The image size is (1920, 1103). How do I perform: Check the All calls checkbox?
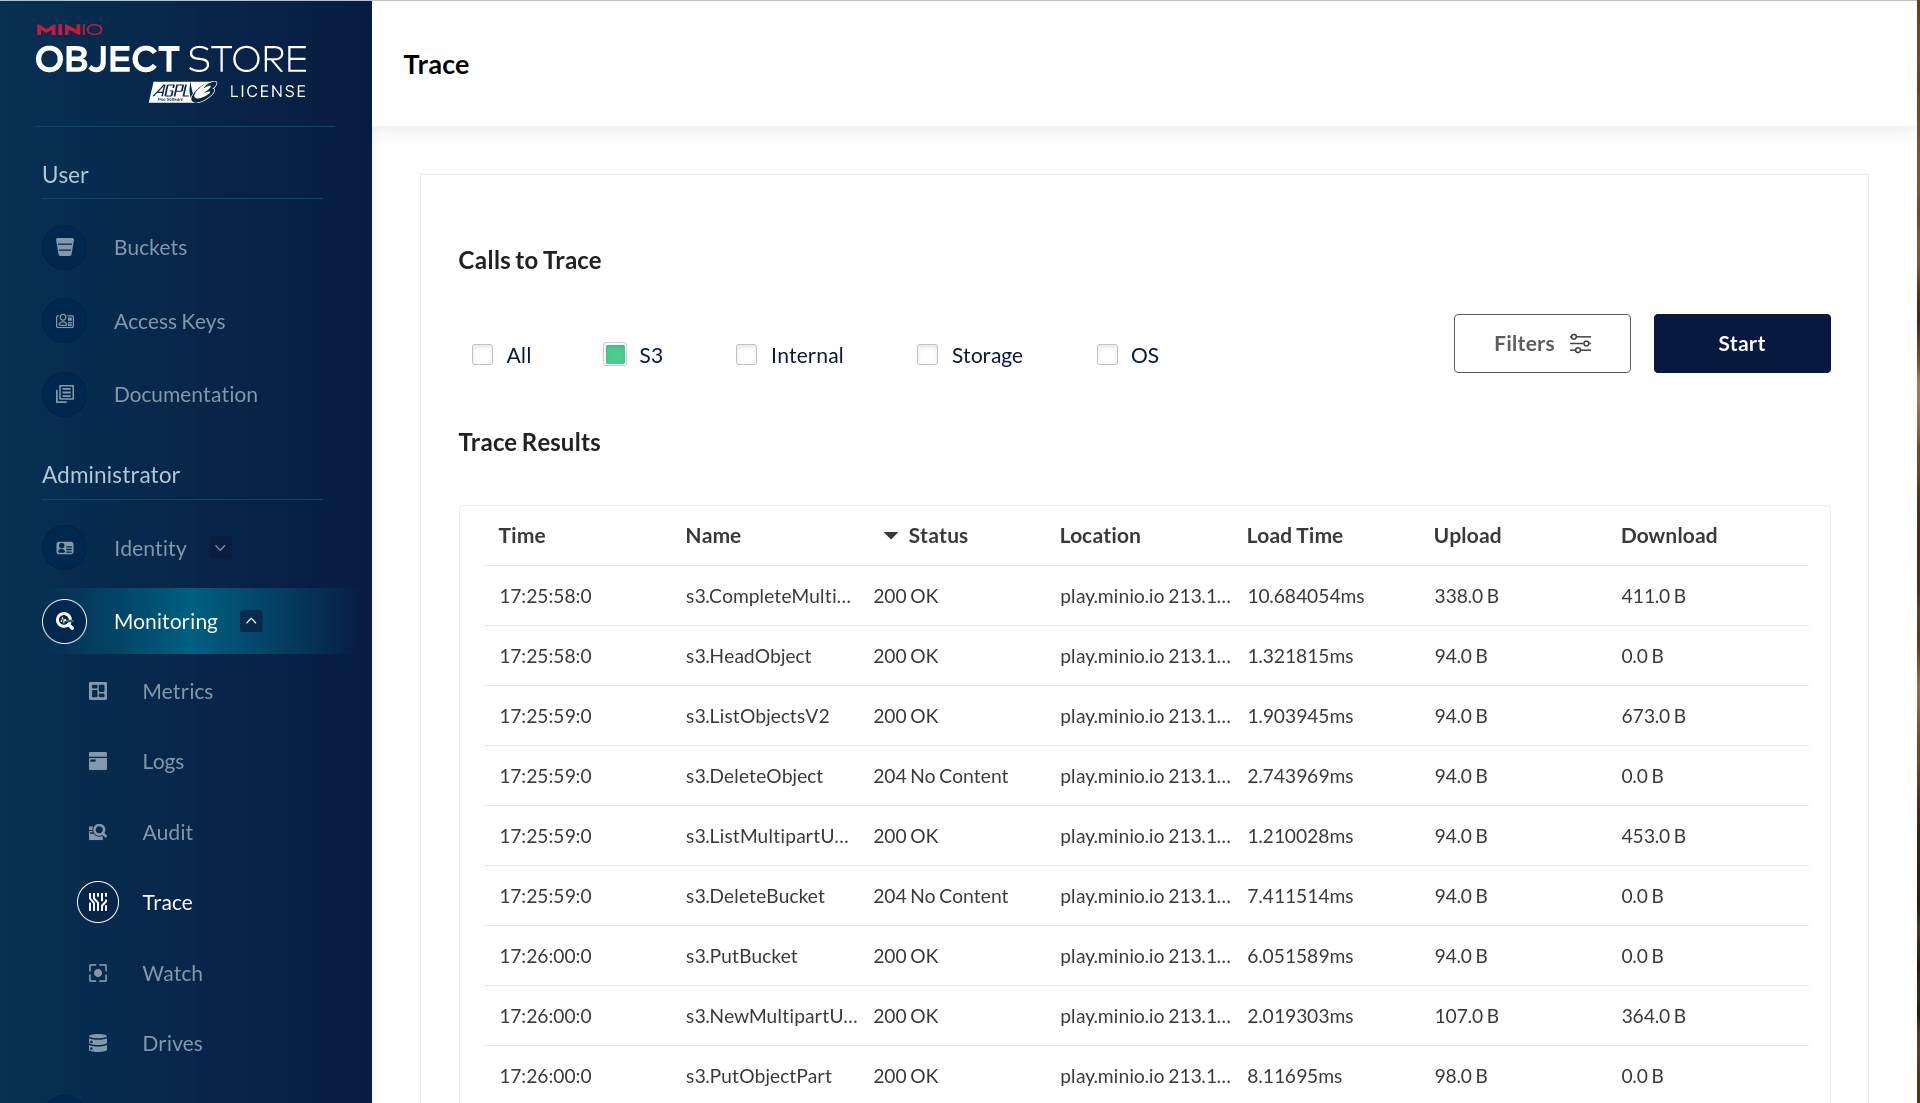pyautogui.click(x=482, y=355)
